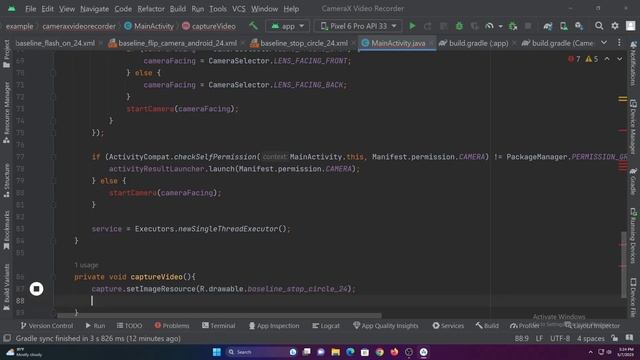Click the Debug app bug icon
The width and height of the screenshot is (640, 360).
(x=459, y=26)
